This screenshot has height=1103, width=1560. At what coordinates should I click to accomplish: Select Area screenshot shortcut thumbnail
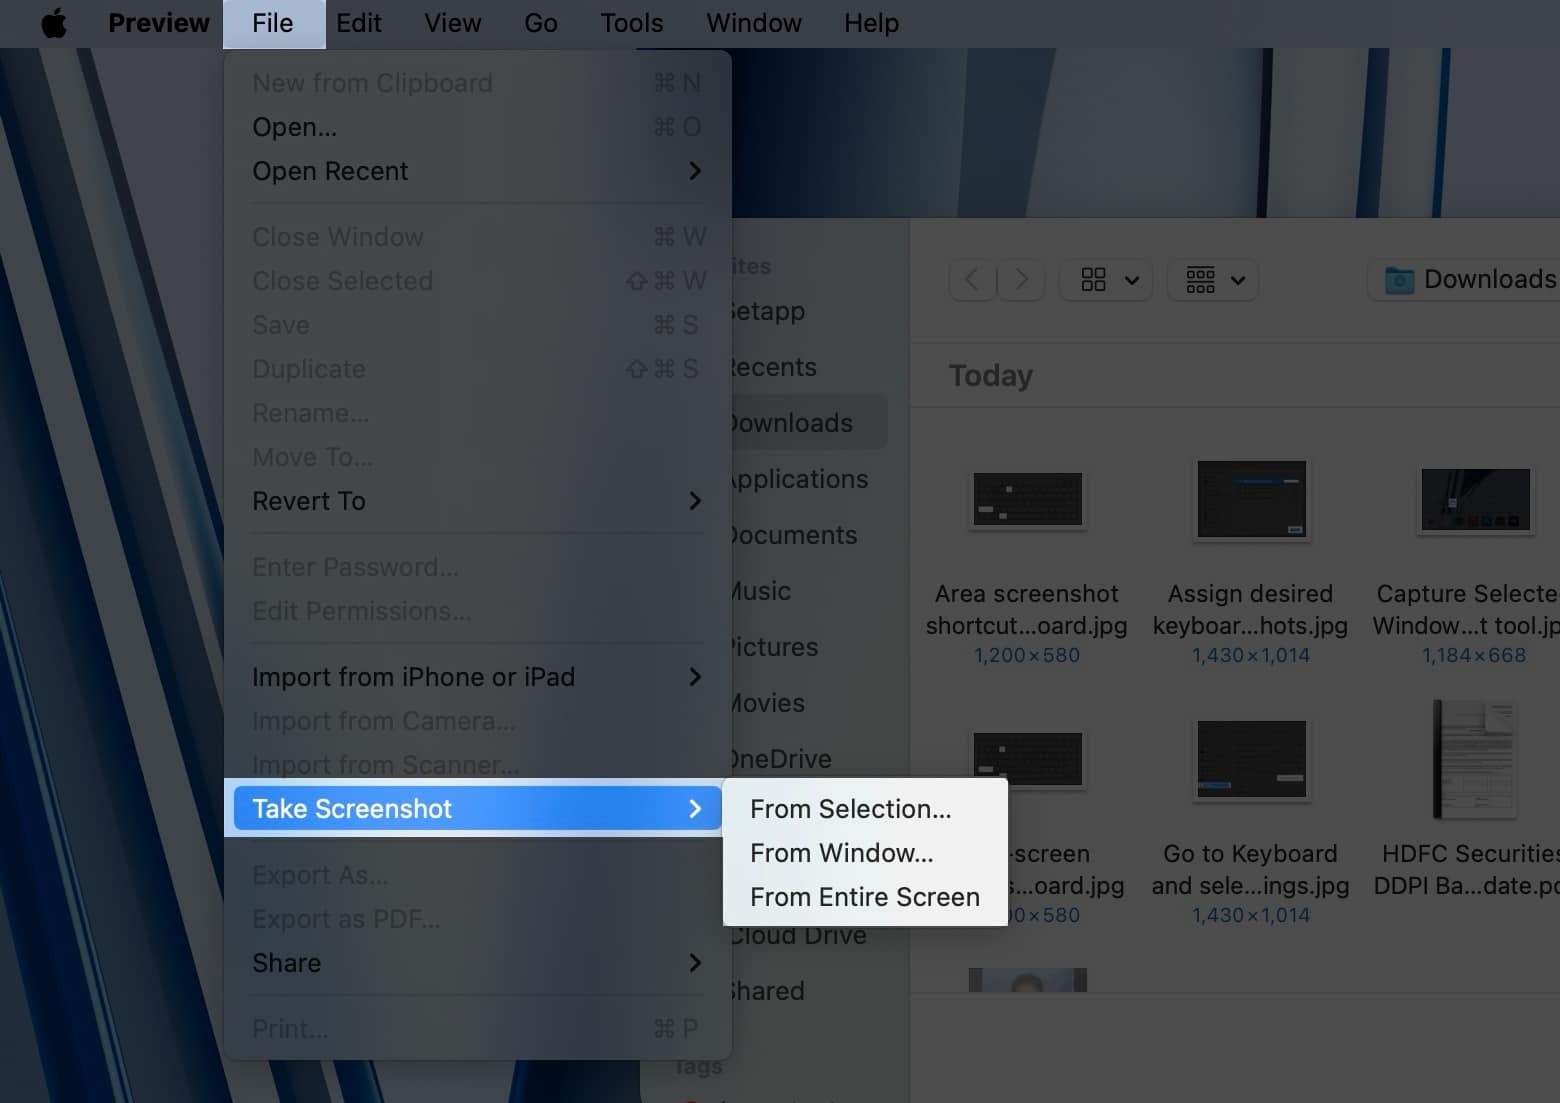[x=1028, y=499]
